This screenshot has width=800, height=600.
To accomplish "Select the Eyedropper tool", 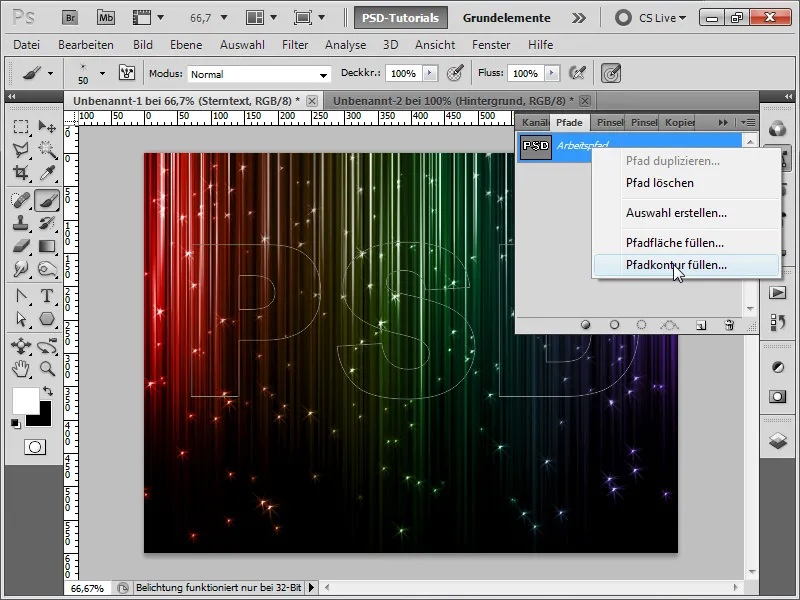I will (47, 173).
